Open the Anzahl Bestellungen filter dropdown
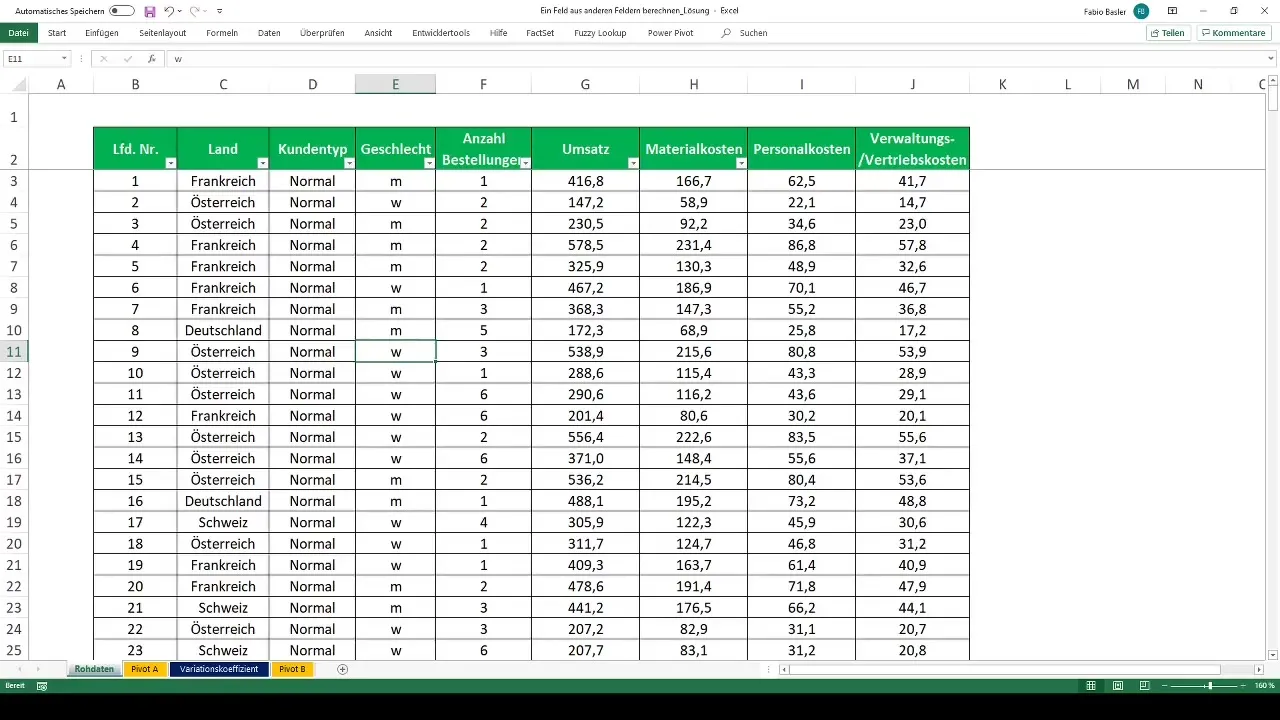1280x720 pixels. tap(525, 162)
